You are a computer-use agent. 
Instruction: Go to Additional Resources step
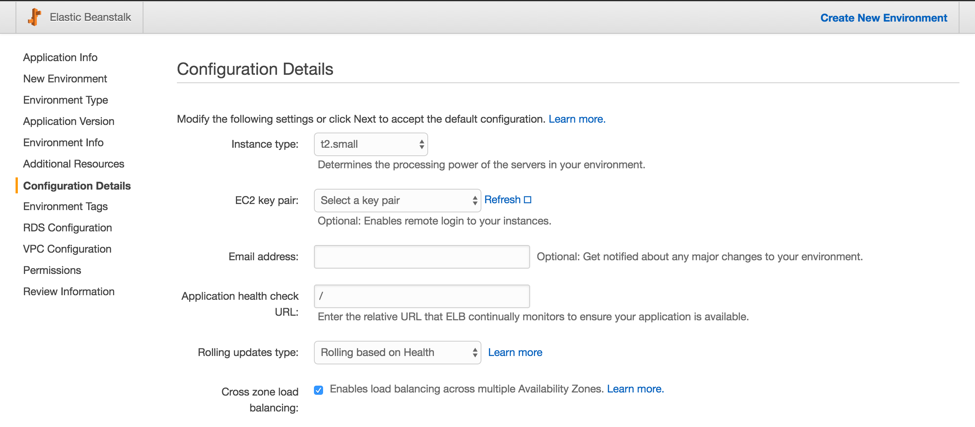click(73, 164)
